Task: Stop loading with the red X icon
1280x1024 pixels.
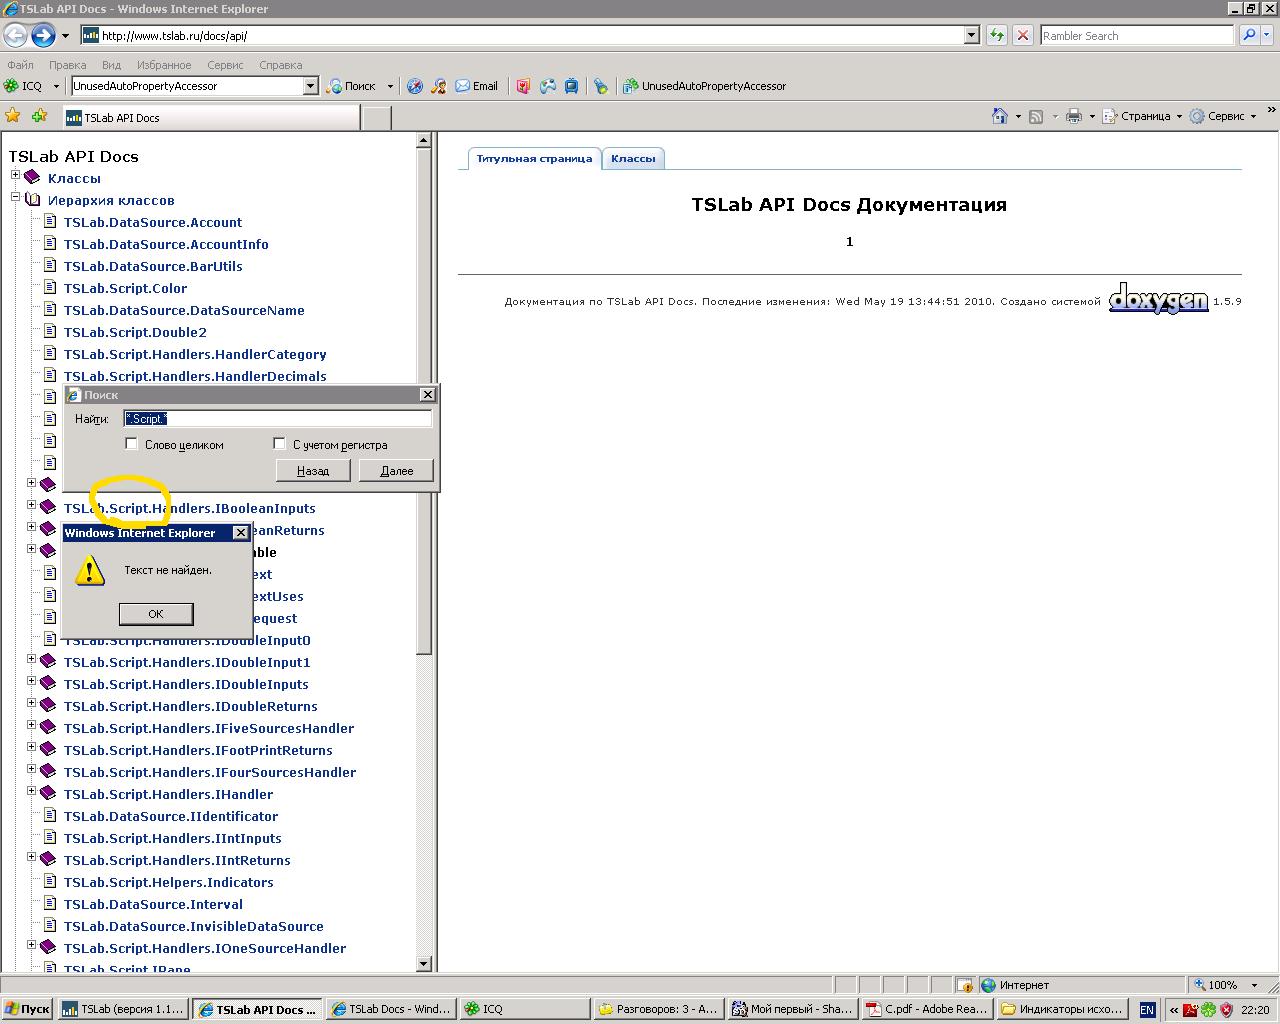Action: 1022,35
